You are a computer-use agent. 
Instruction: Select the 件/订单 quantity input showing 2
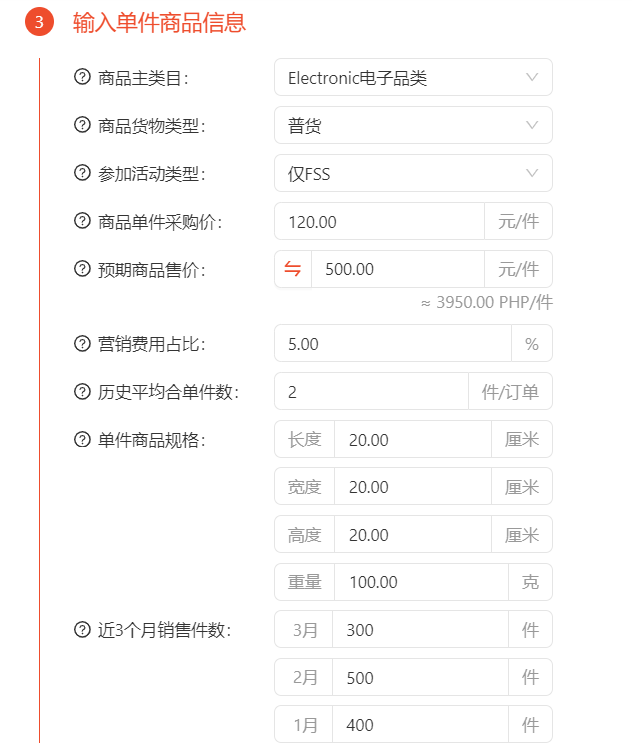point(372,392)
